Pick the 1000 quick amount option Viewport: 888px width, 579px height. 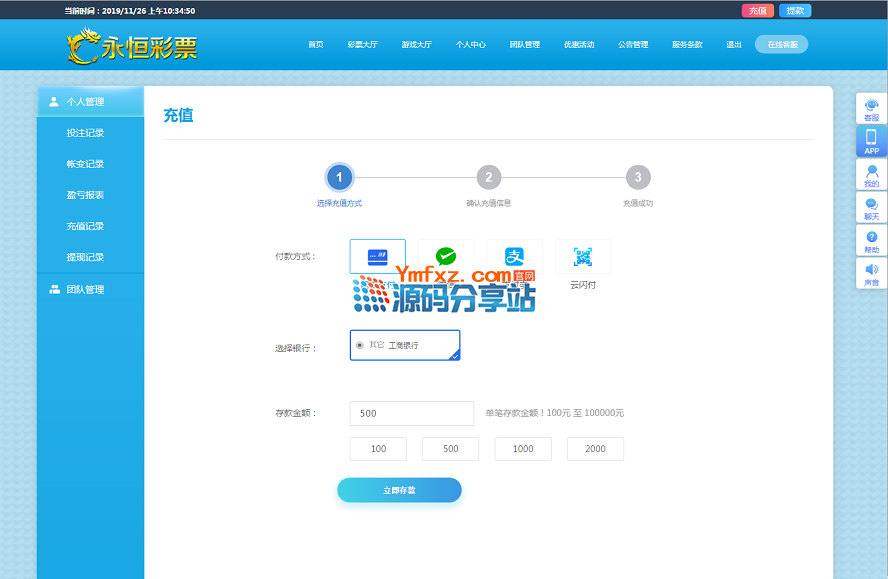pos(523,449)
